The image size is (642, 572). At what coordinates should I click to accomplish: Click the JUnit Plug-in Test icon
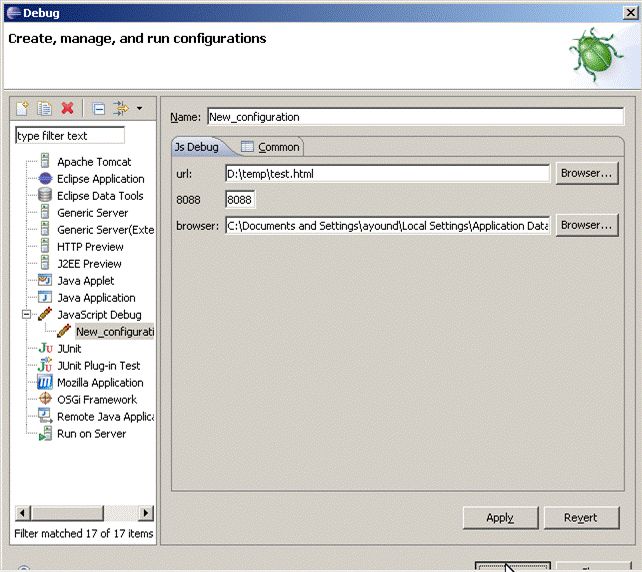click(45, 365)
